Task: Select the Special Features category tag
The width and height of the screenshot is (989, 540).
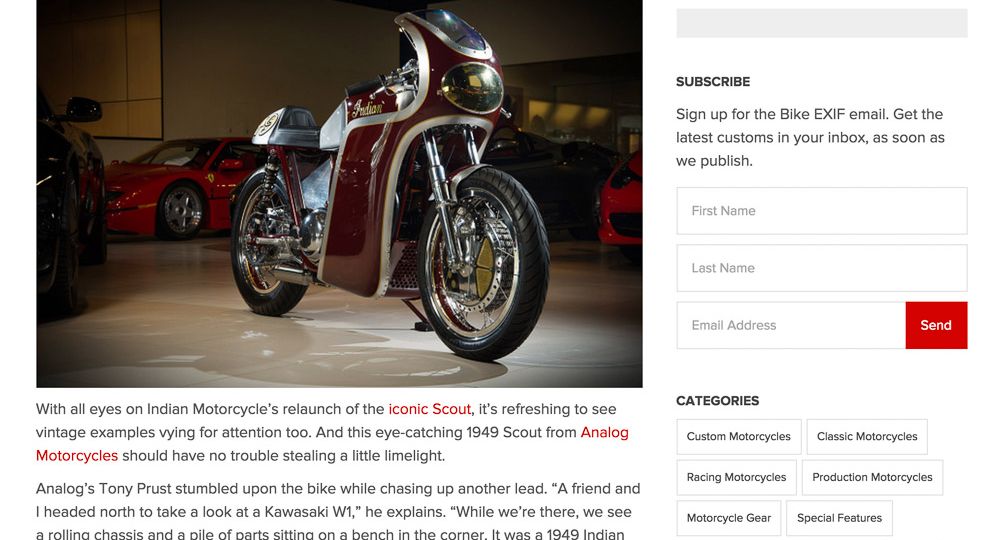Action: pyautogui.click(x=839, y=518)
